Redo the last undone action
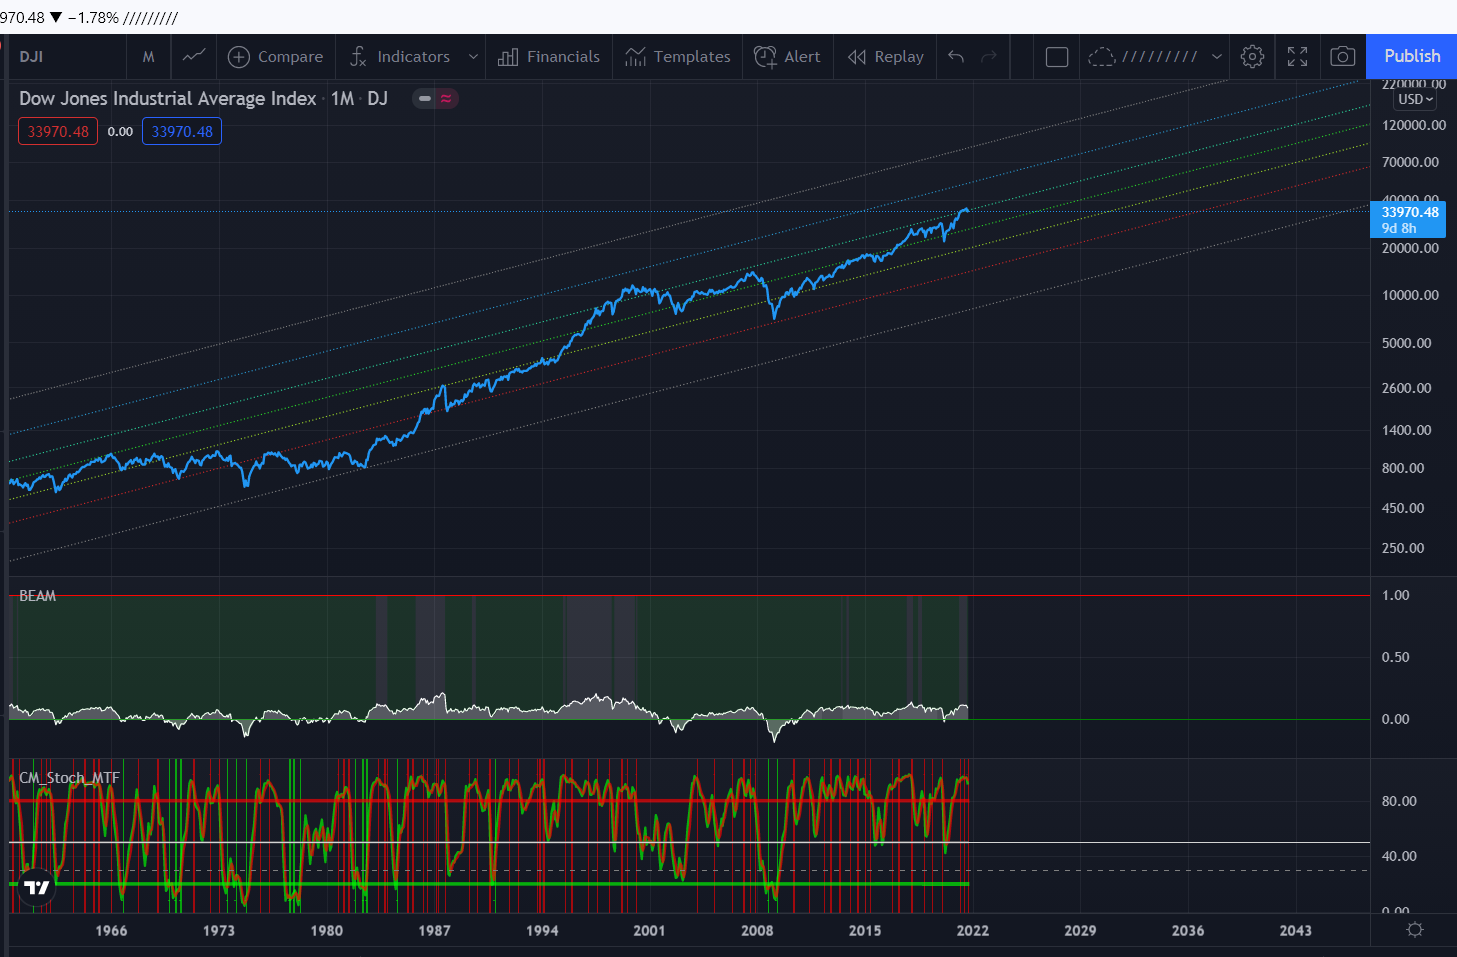 [x=989, y=57]
